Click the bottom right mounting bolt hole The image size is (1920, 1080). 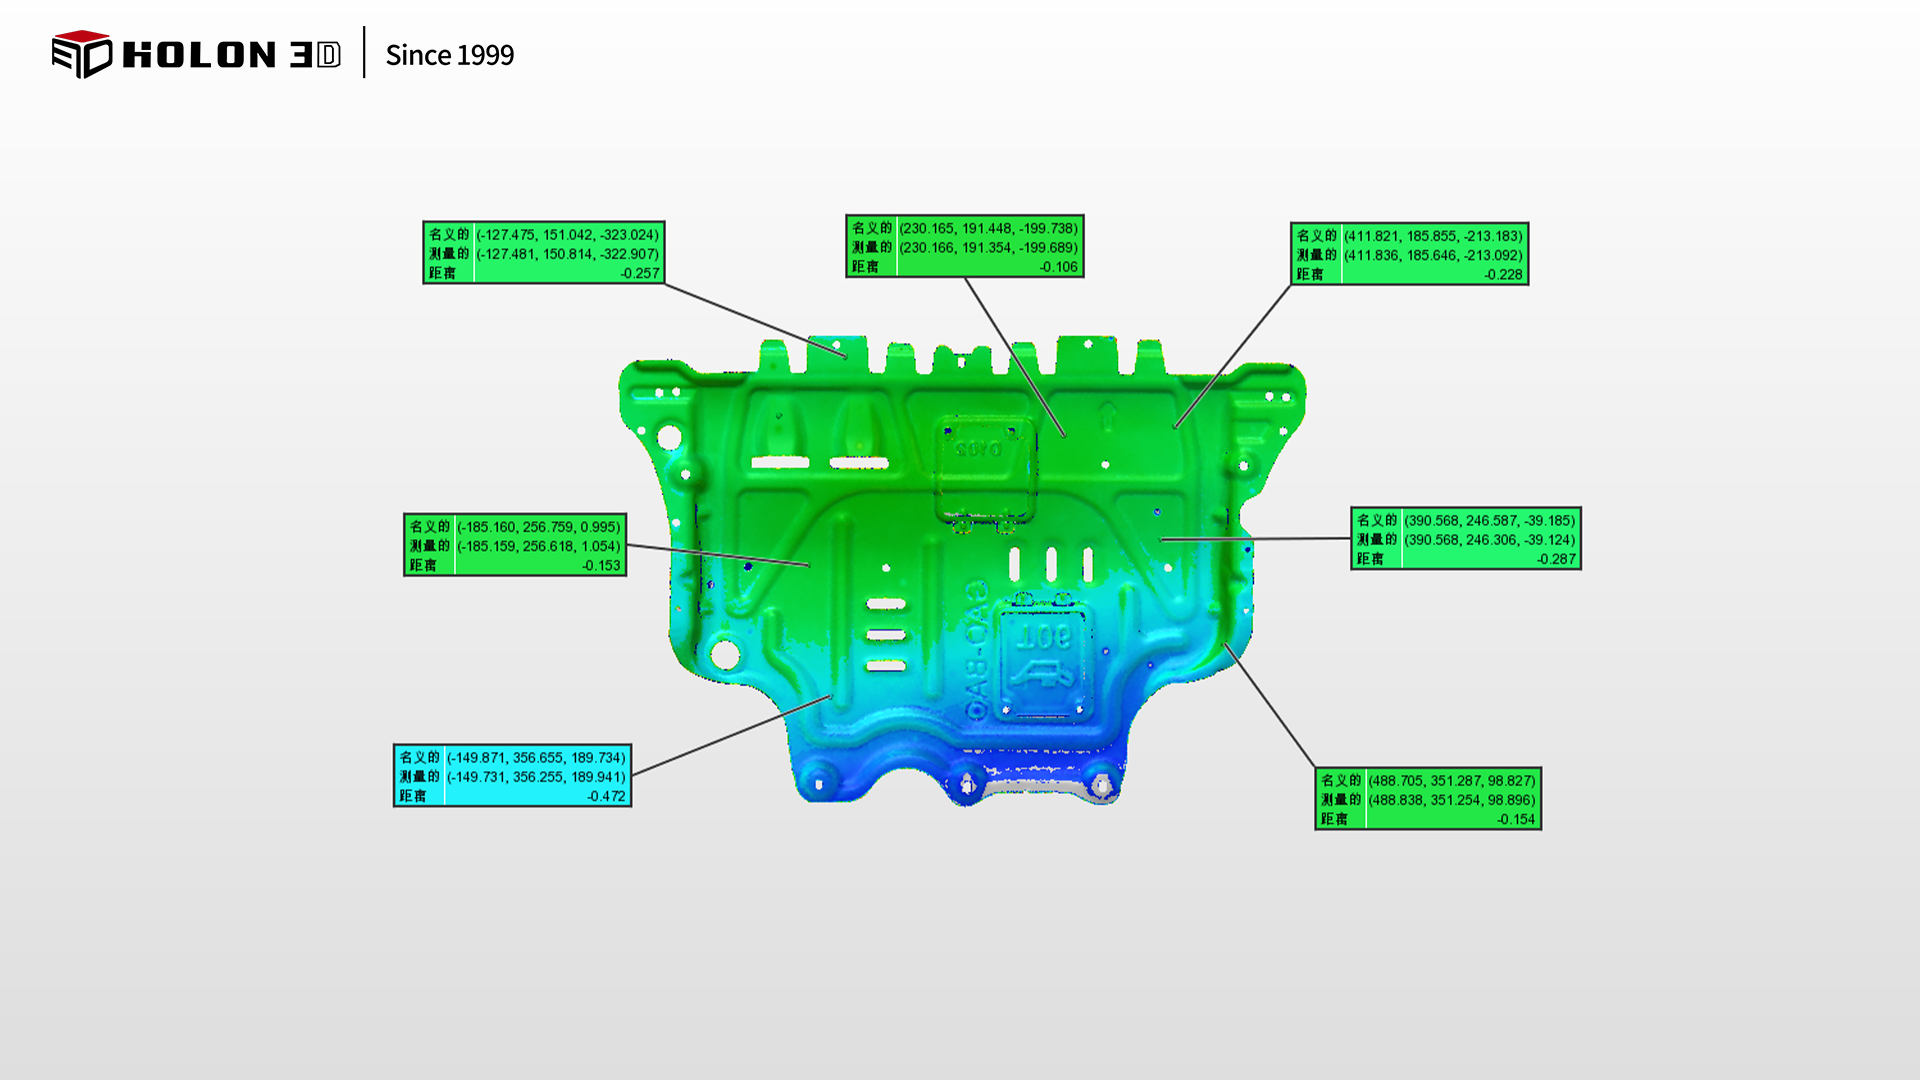click(1101, 786)
